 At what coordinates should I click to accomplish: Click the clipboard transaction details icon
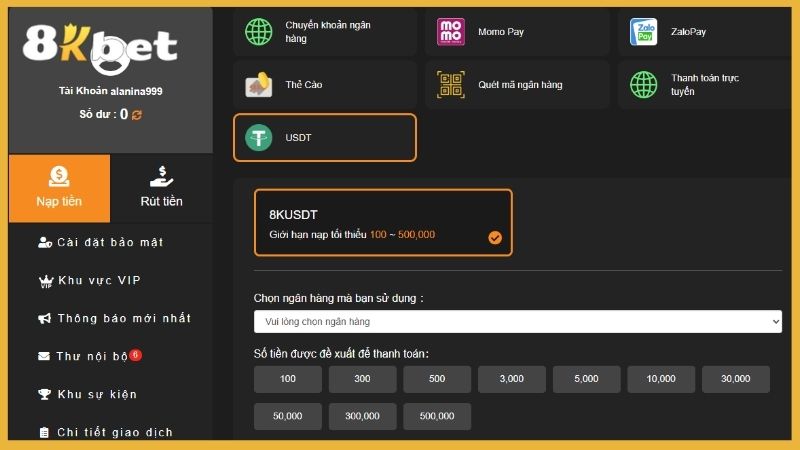(x=44, y=432)
